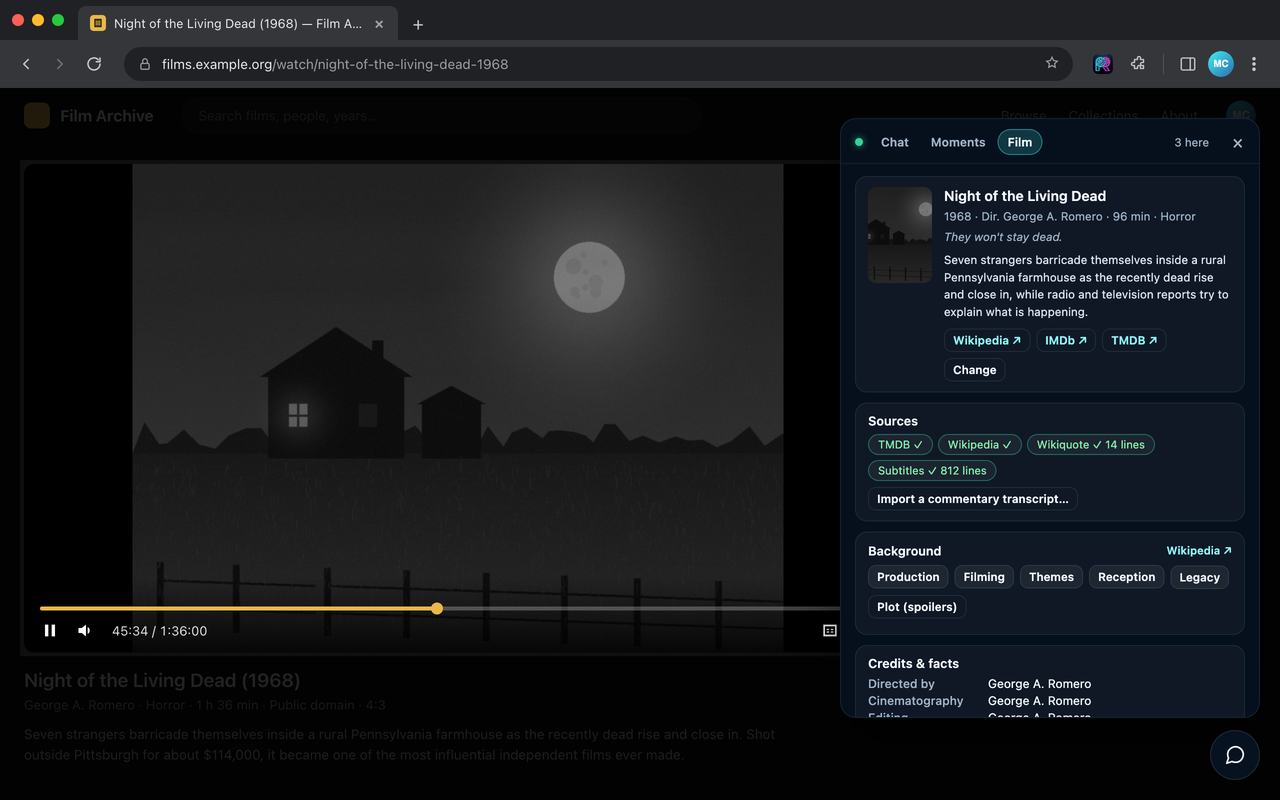Screen dimensions: 1280x800
Task: Click 'Directed by' credit value George A. Romero
Action: (x=1039, y=684)
